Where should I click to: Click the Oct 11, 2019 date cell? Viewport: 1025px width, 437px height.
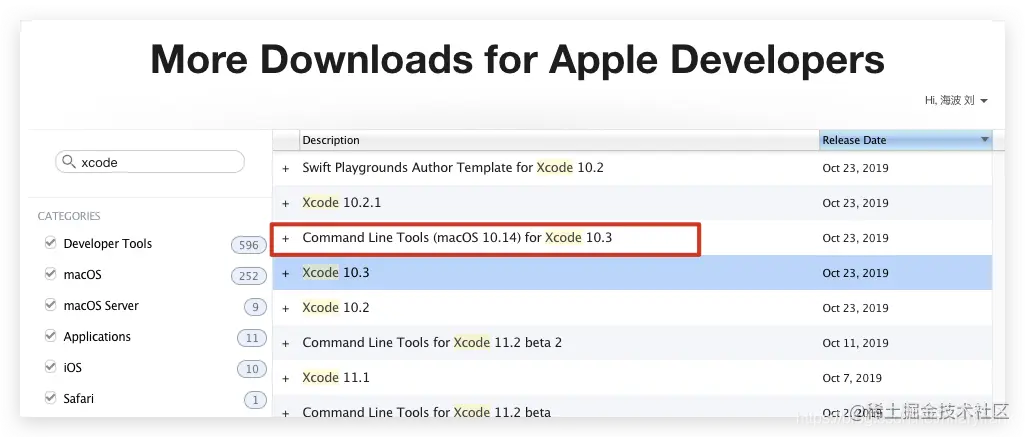coord(855,343)
